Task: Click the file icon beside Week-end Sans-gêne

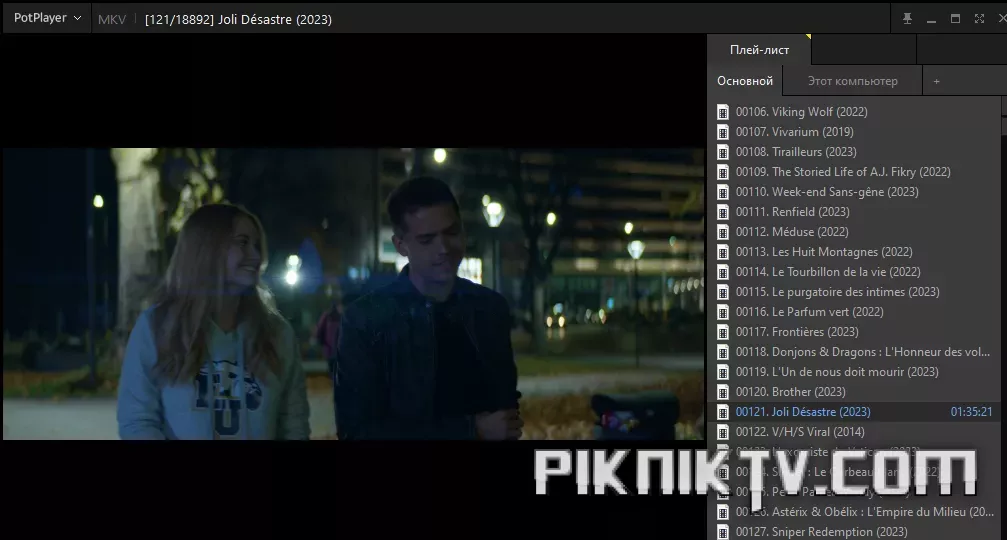Action: [x=722, y=191]
